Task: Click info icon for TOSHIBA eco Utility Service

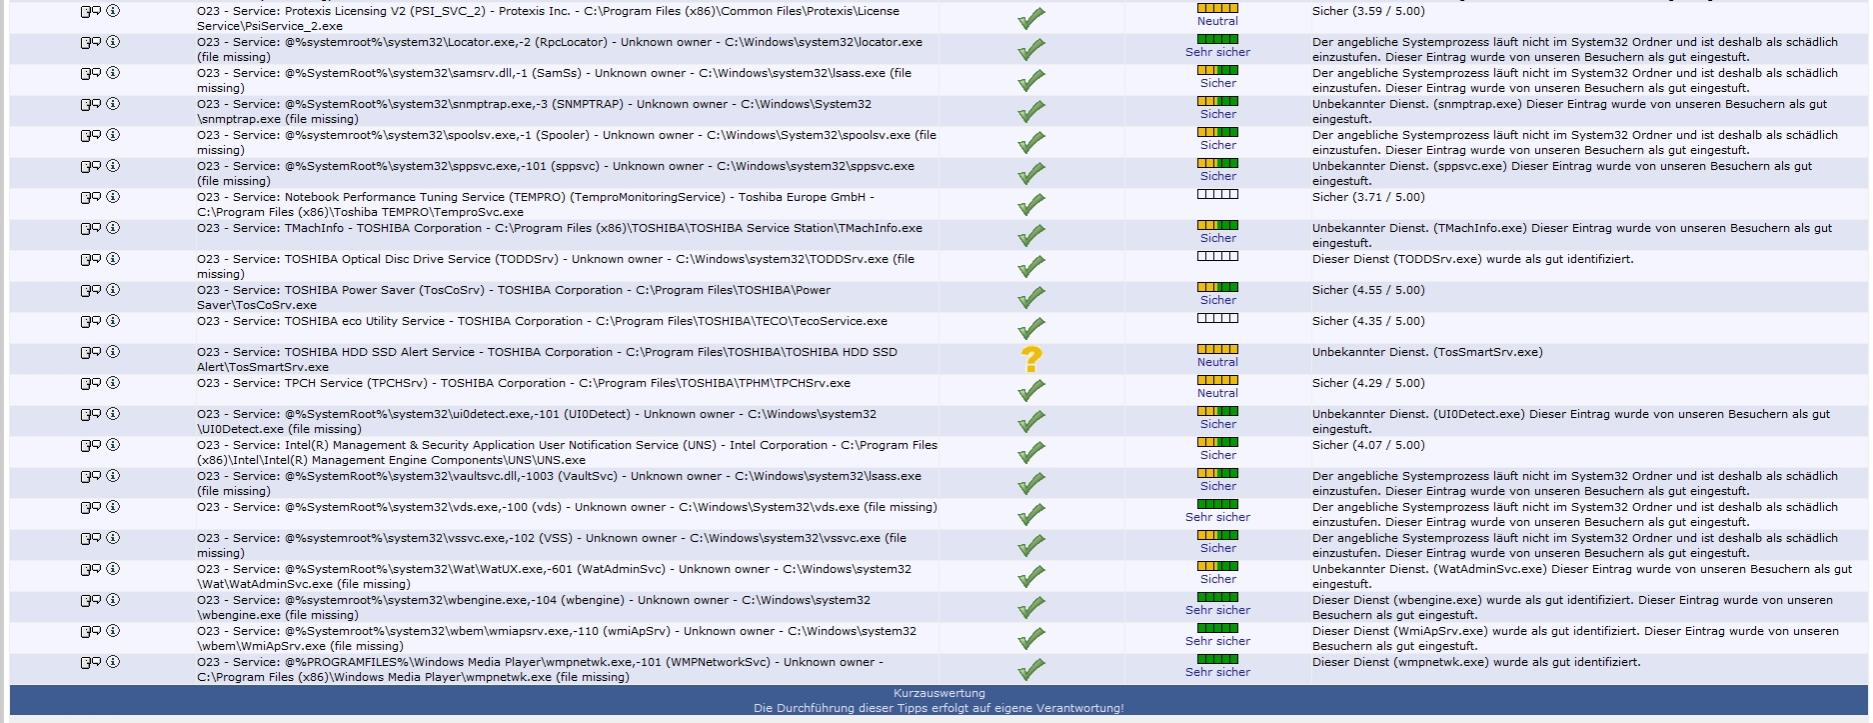Action: (x=113, y=321)
